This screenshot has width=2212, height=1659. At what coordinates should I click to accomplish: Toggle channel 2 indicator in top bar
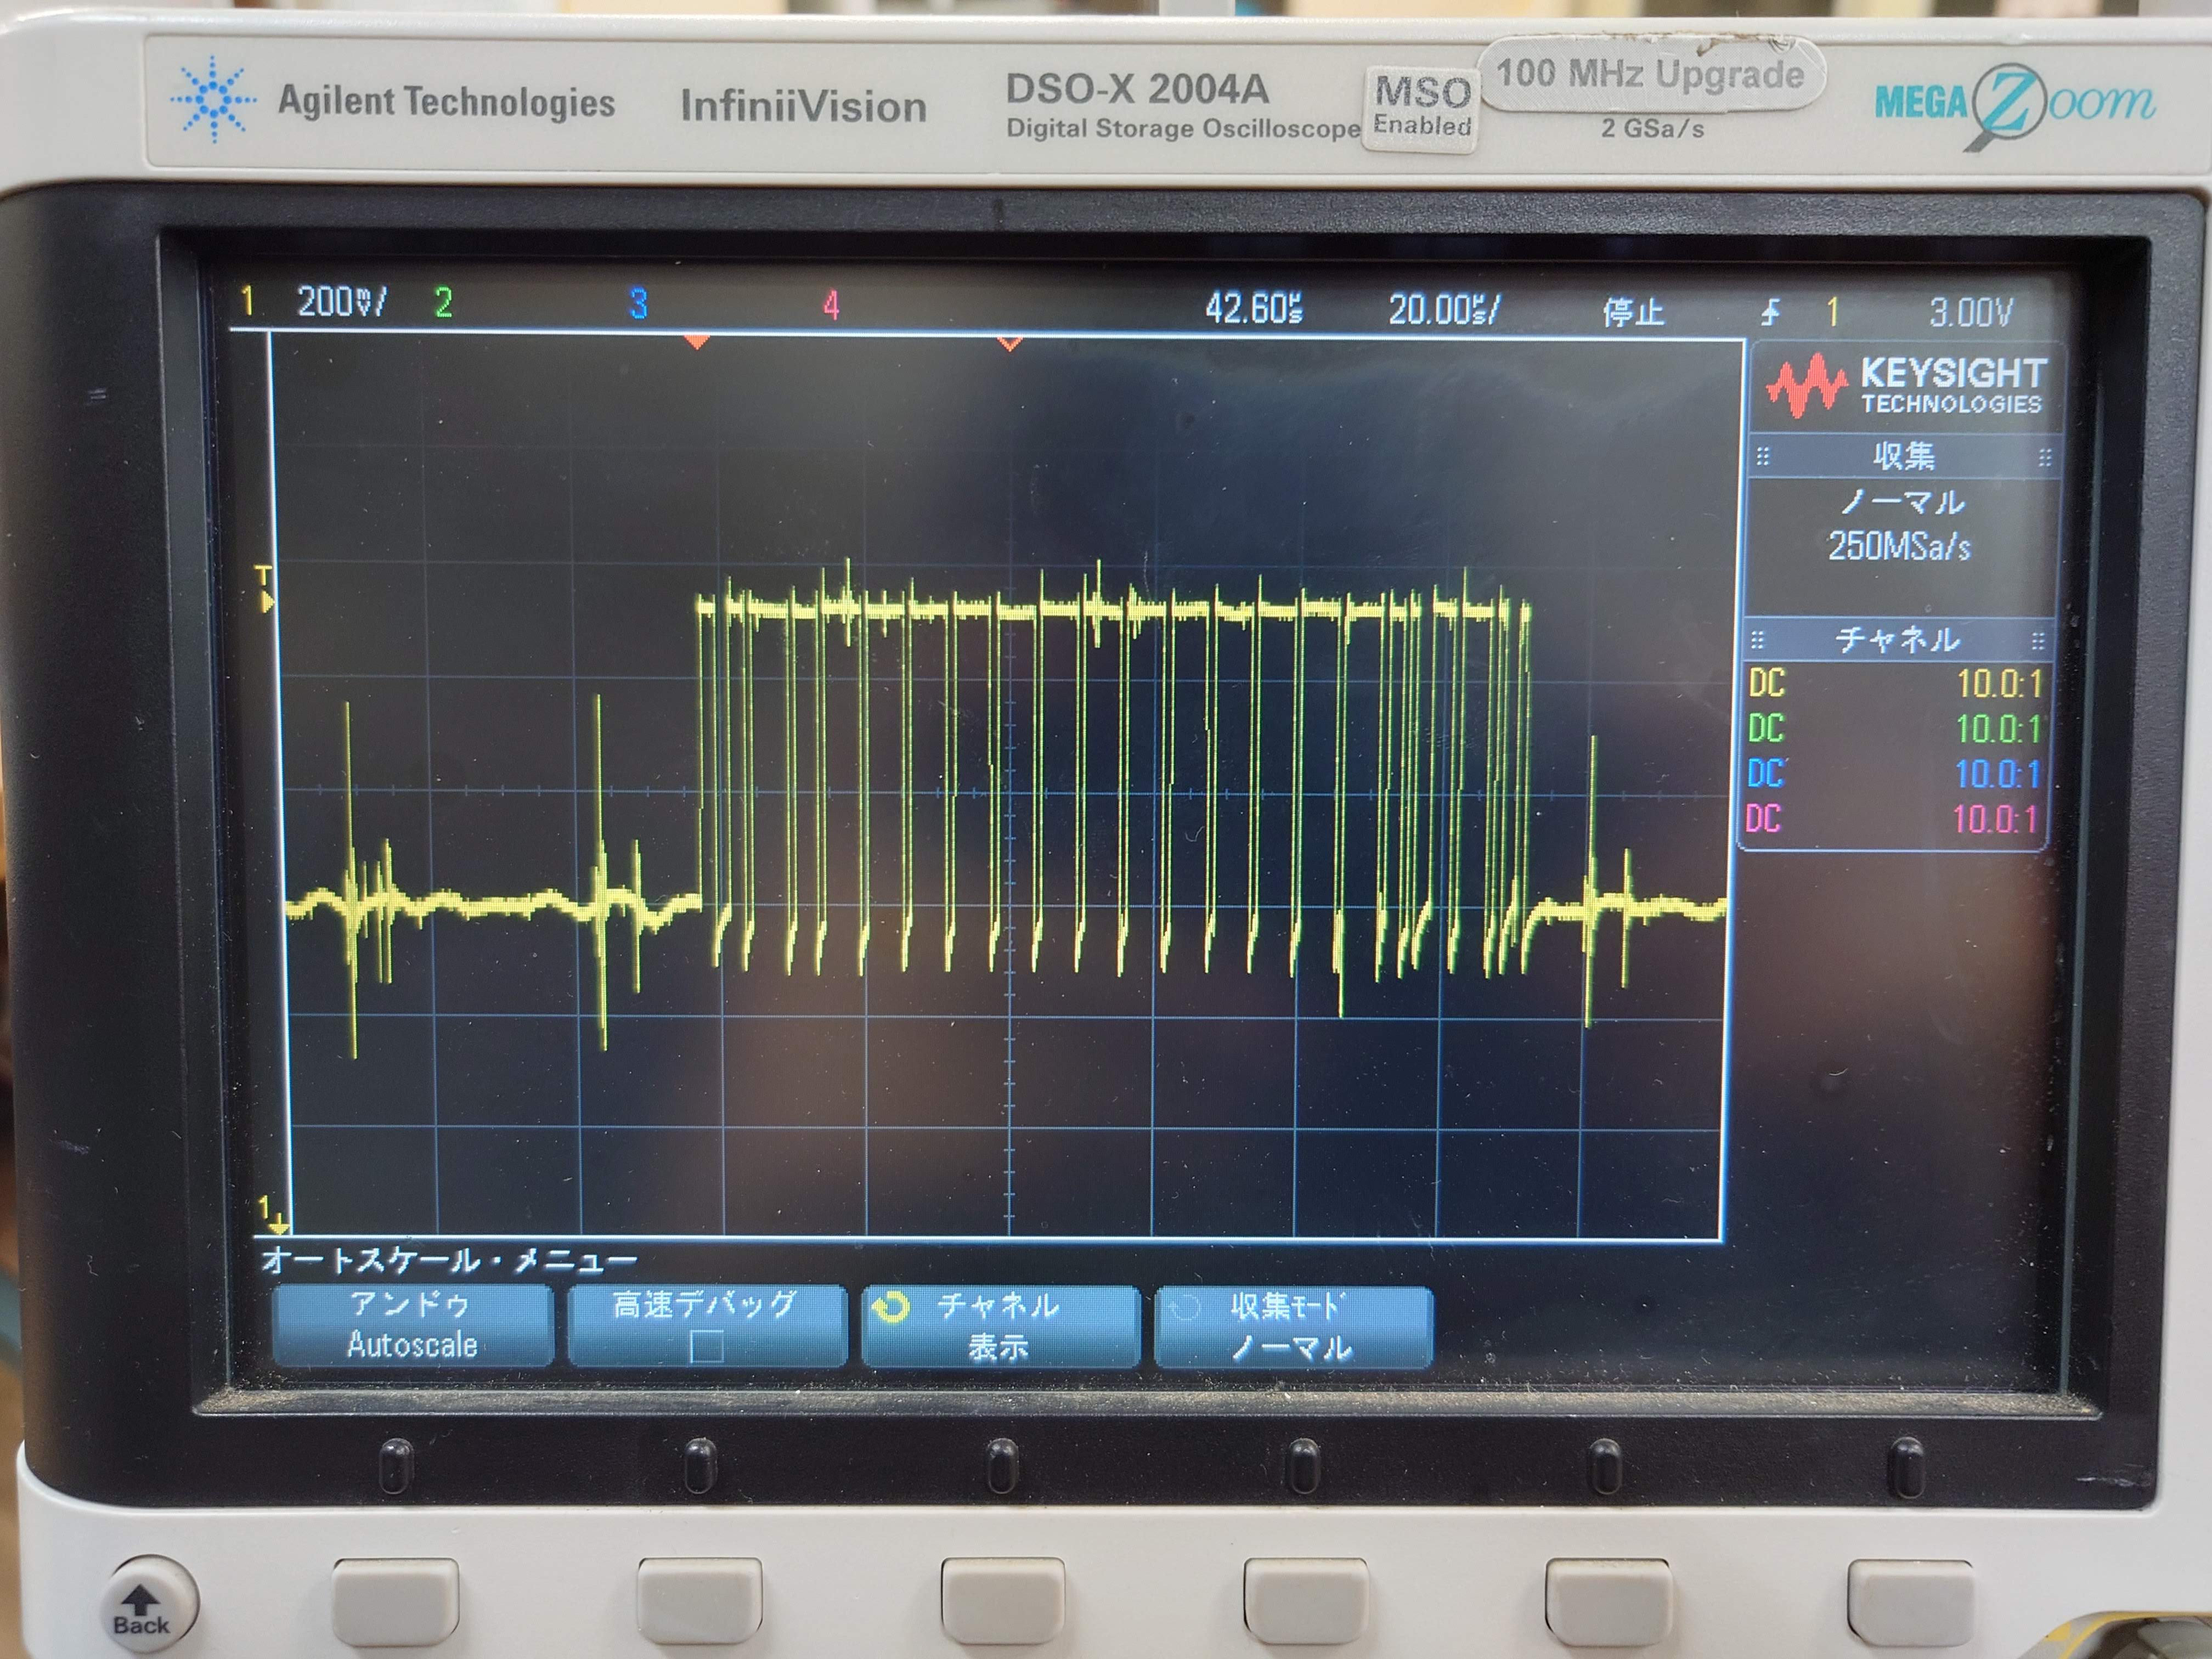pyautogui.click(x=443, y=302)
